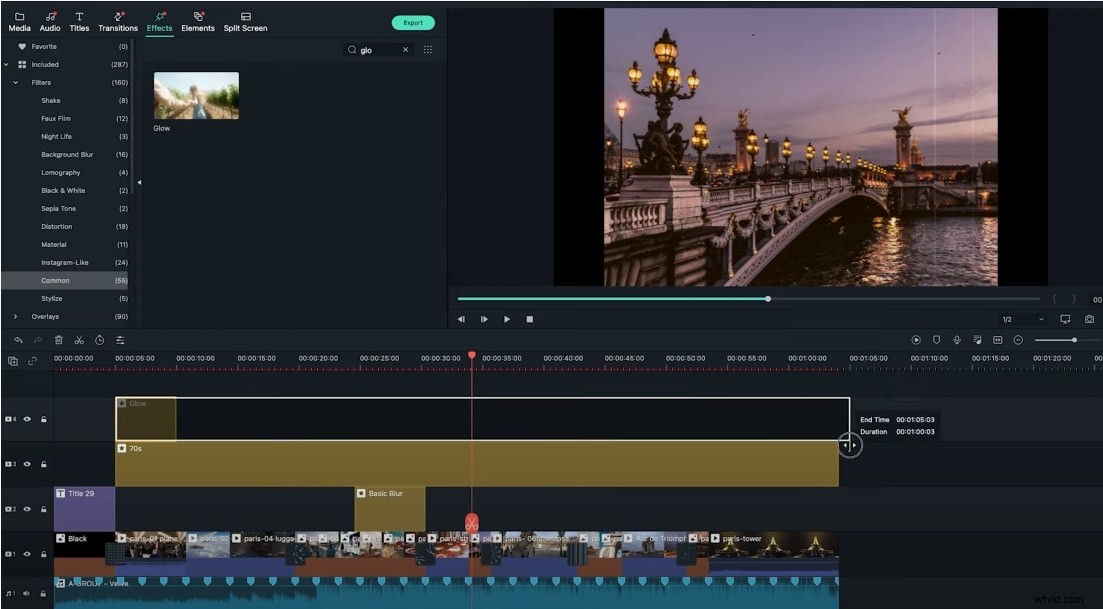Select the Split (scissors) tool in the timeline toolbar
Viewport: 1103px width, 609px height.
pos(80,340)
